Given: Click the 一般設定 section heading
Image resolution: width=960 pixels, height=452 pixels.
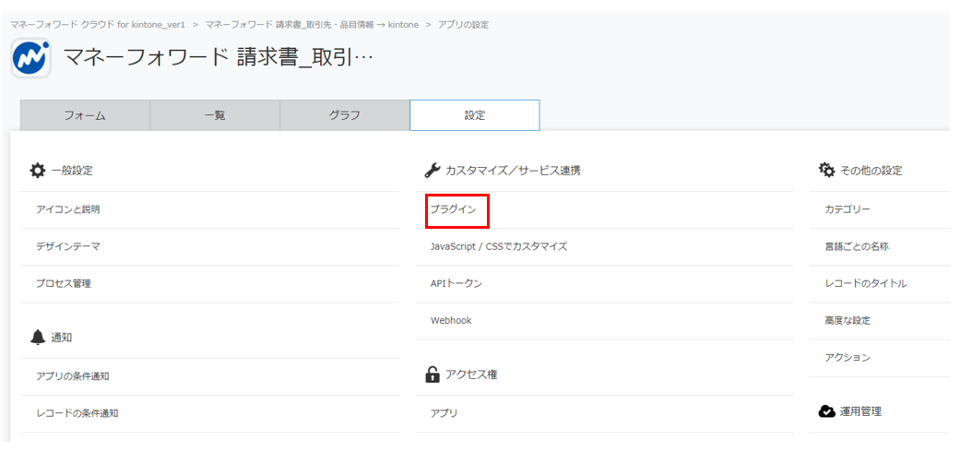Looking at the screenshot, I should click(72, 171).
